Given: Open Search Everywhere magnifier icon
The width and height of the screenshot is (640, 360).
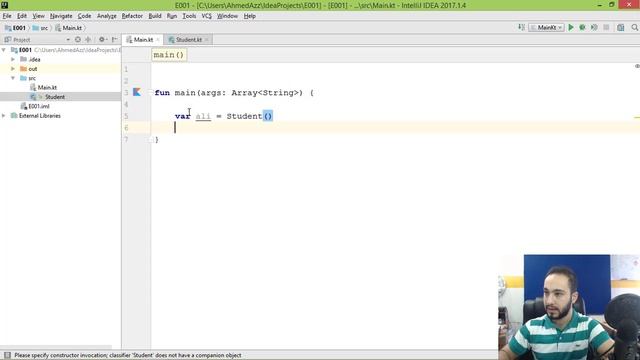Looking at the screenshot, I should (634, 27).
